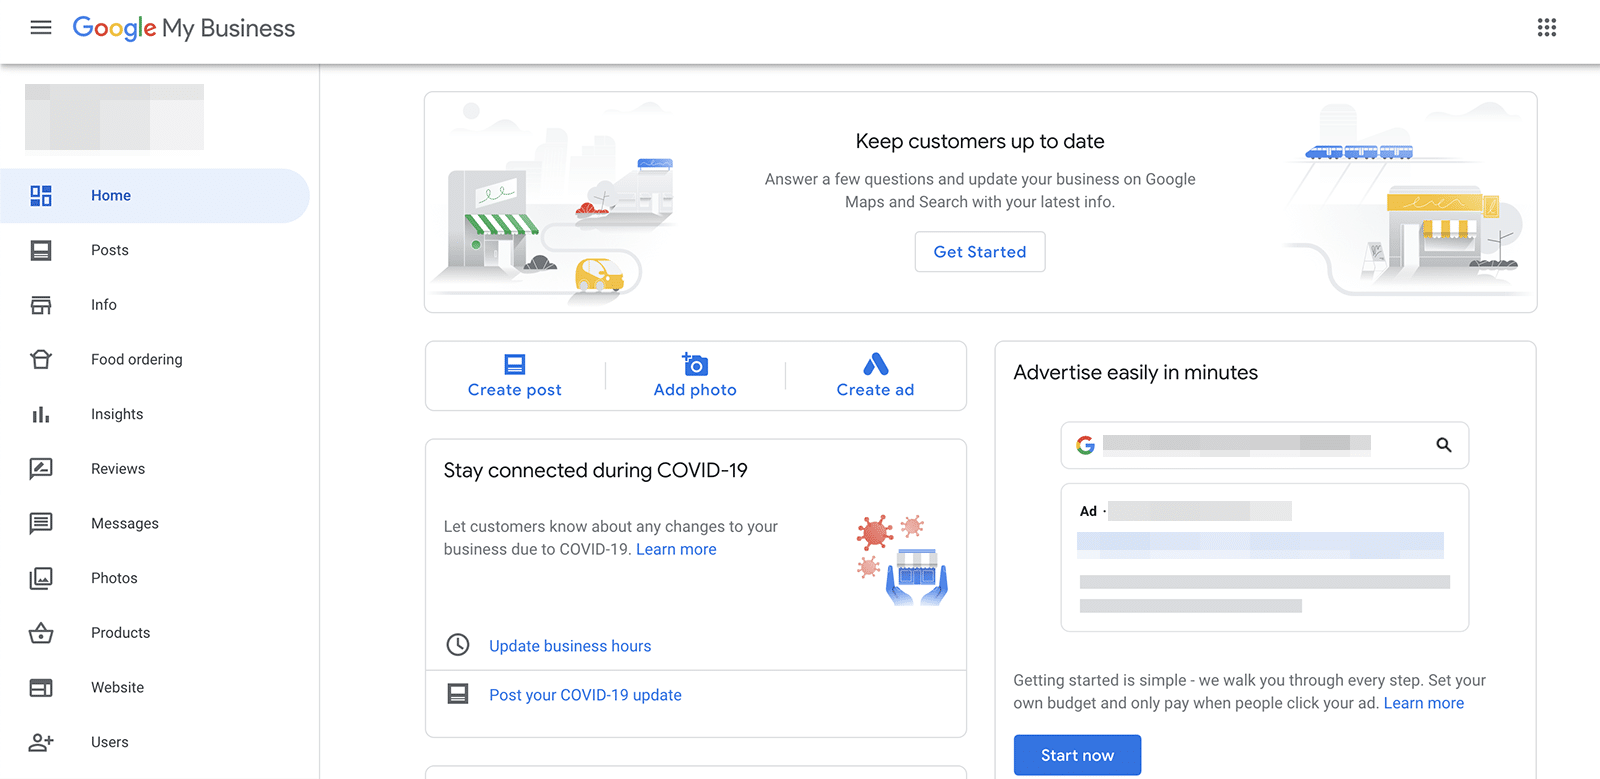This screenshot has width=1600, height=779.
Task: Click the Create post icon
Action: coord(515,364)
